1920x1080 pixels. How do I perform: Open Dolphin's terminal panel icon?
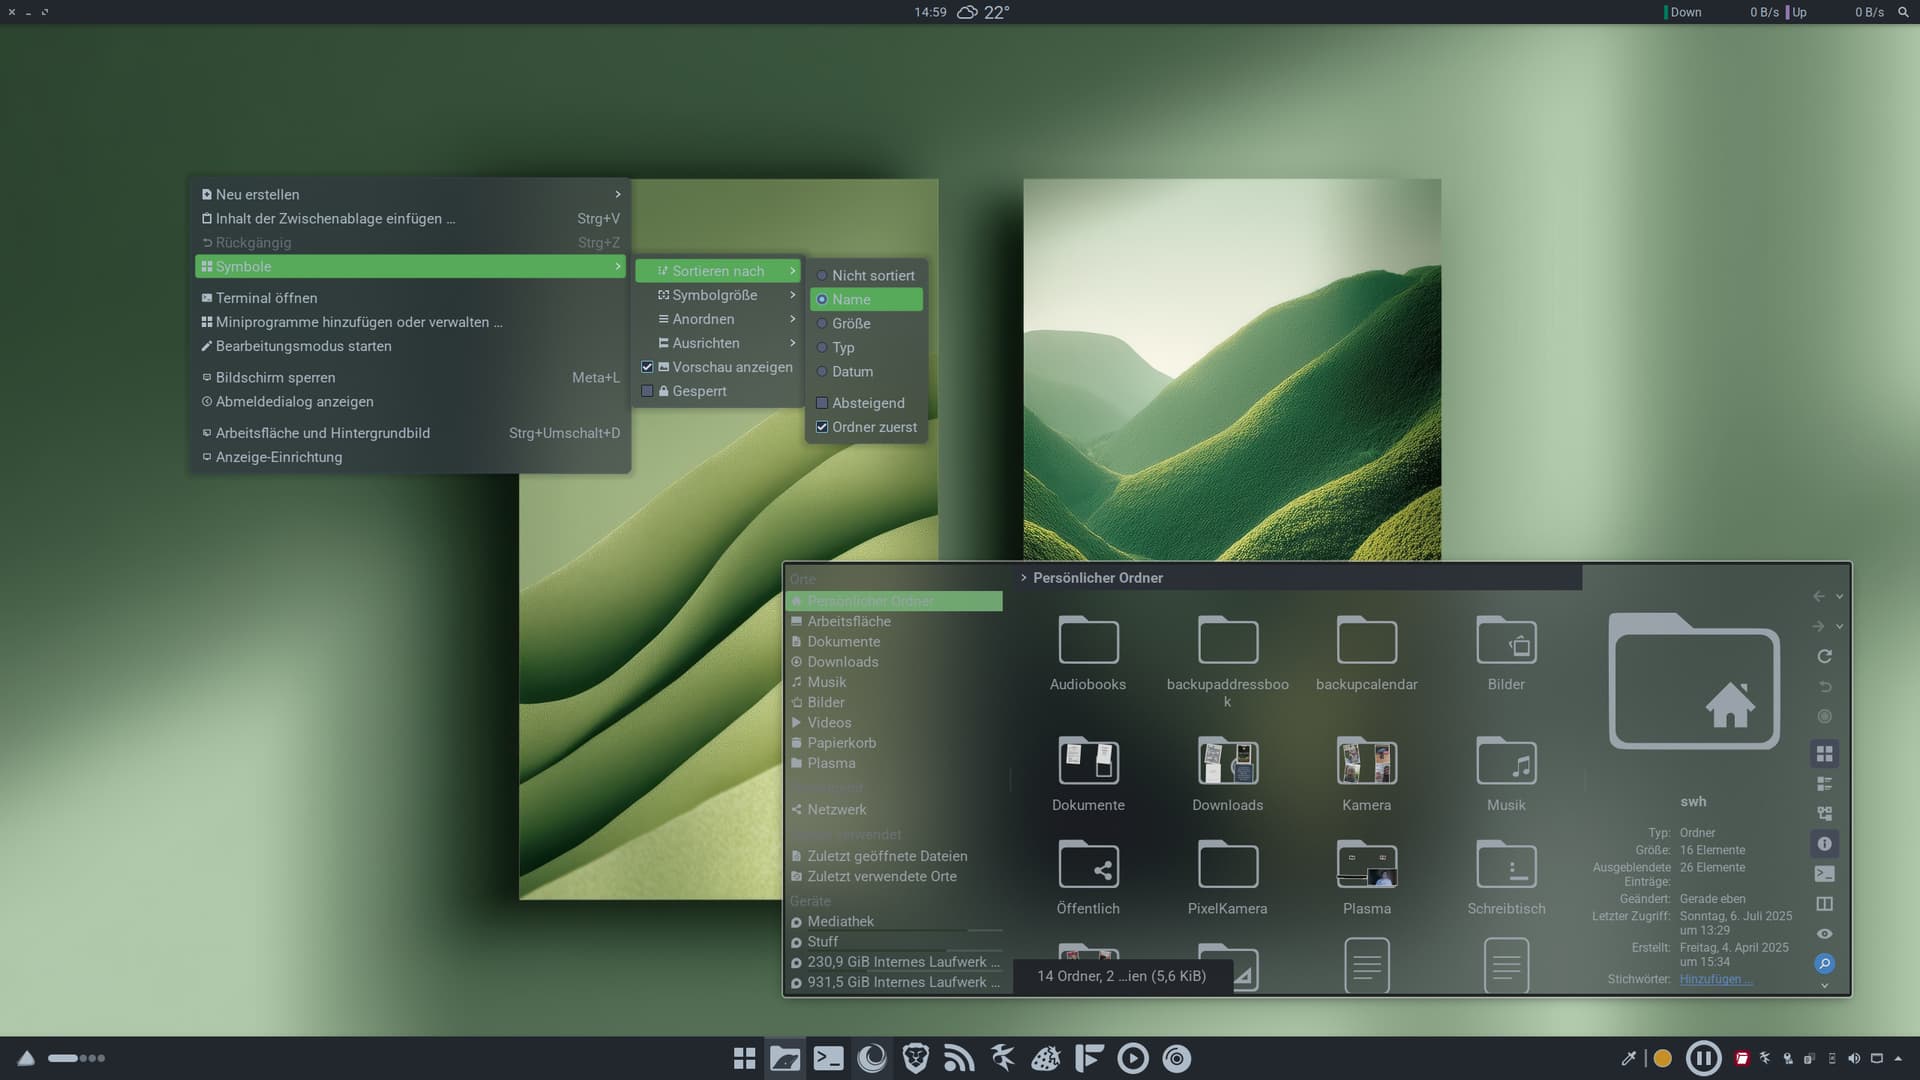tap(1824, 874)
